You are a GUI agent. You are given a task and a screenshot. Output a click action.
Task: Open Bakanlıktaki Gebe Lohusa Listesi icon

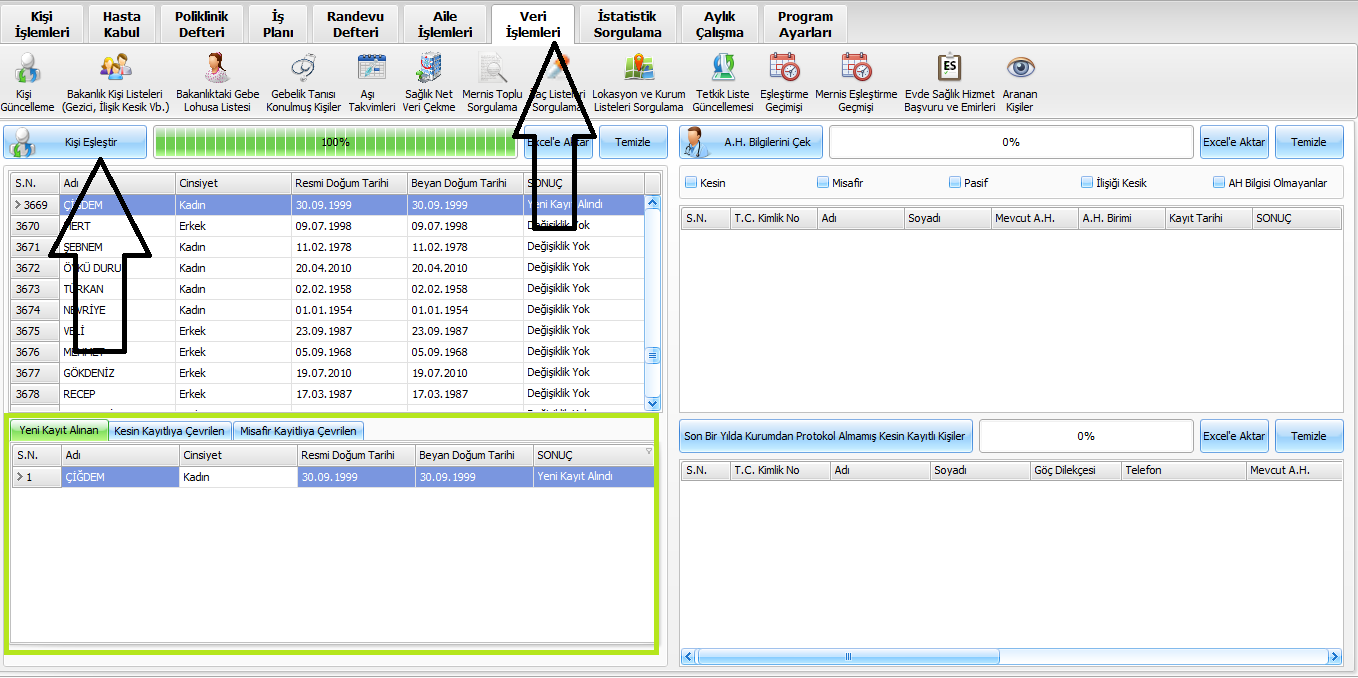click(217, 69)
